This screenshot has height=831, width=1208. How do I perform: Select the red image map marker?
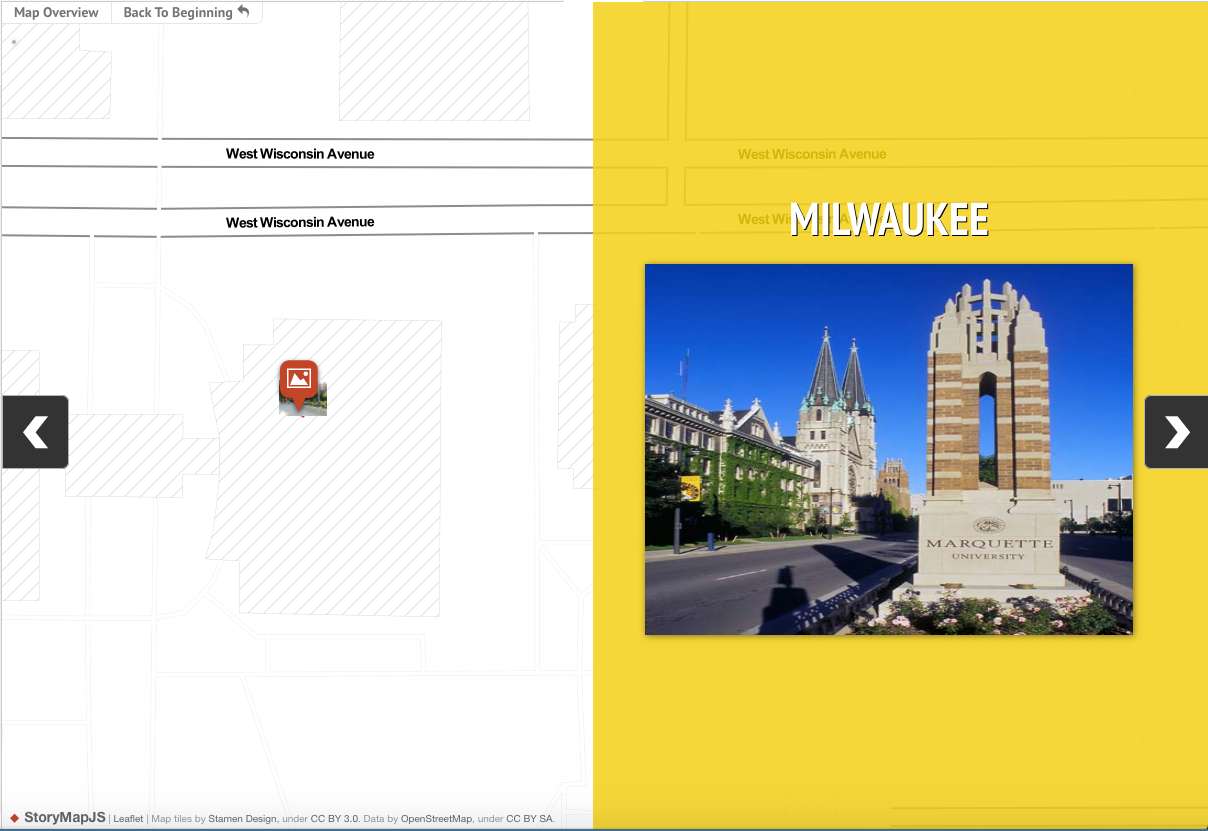pos(298,384)
